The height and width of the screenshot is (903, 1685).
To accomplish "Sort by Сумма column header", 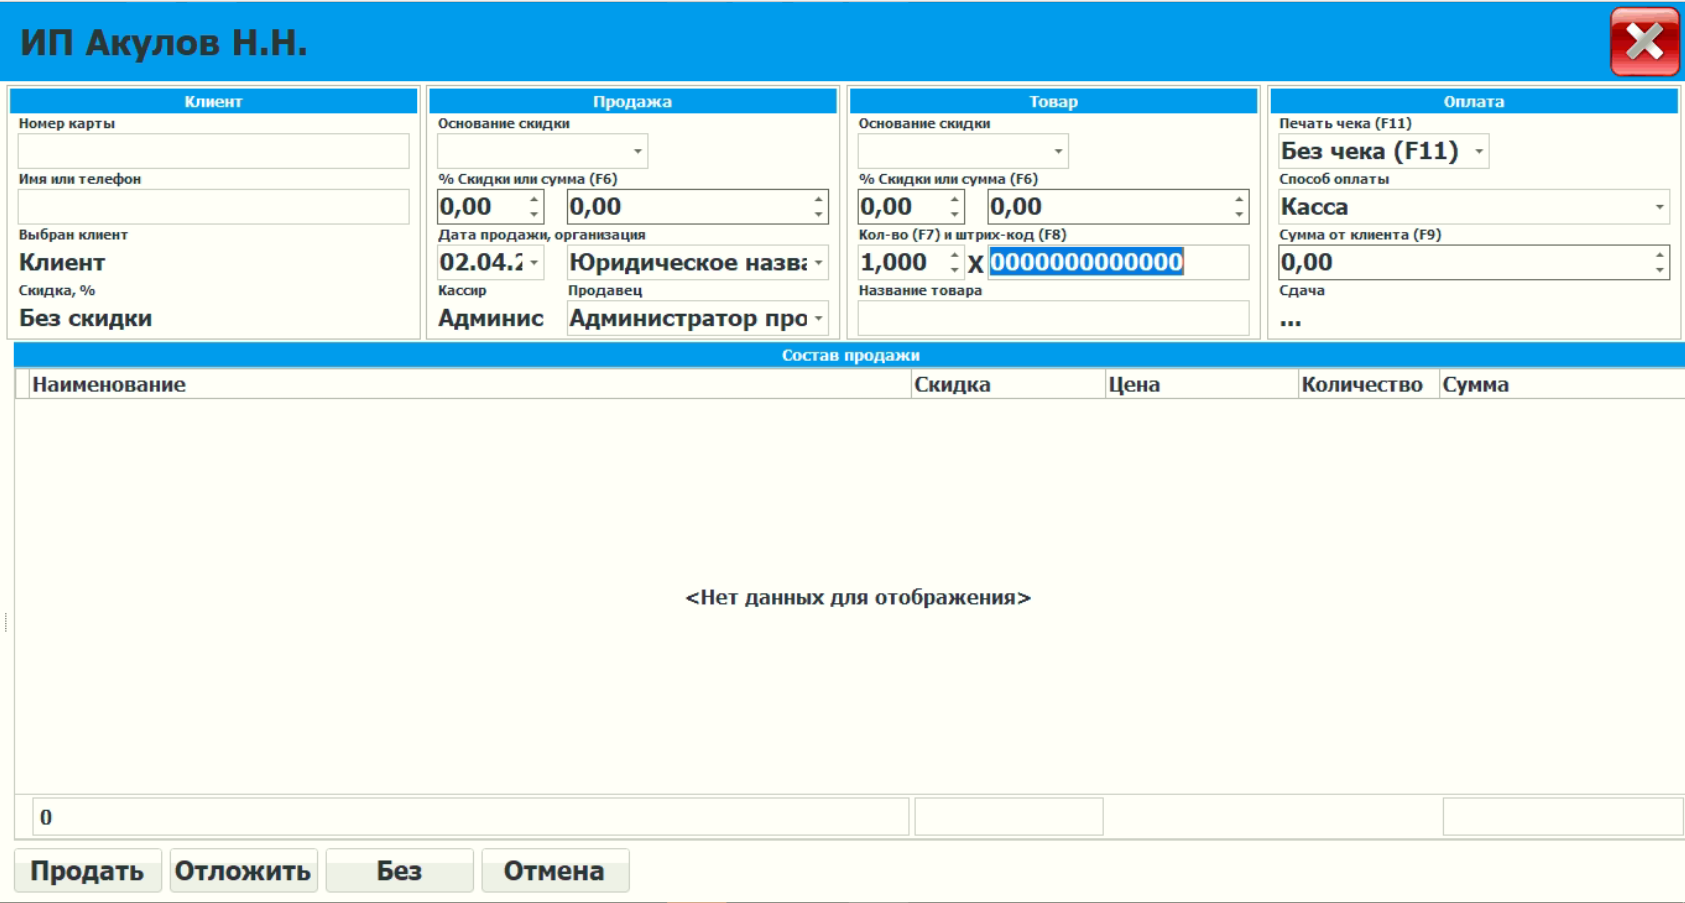I will point(1562,384).
